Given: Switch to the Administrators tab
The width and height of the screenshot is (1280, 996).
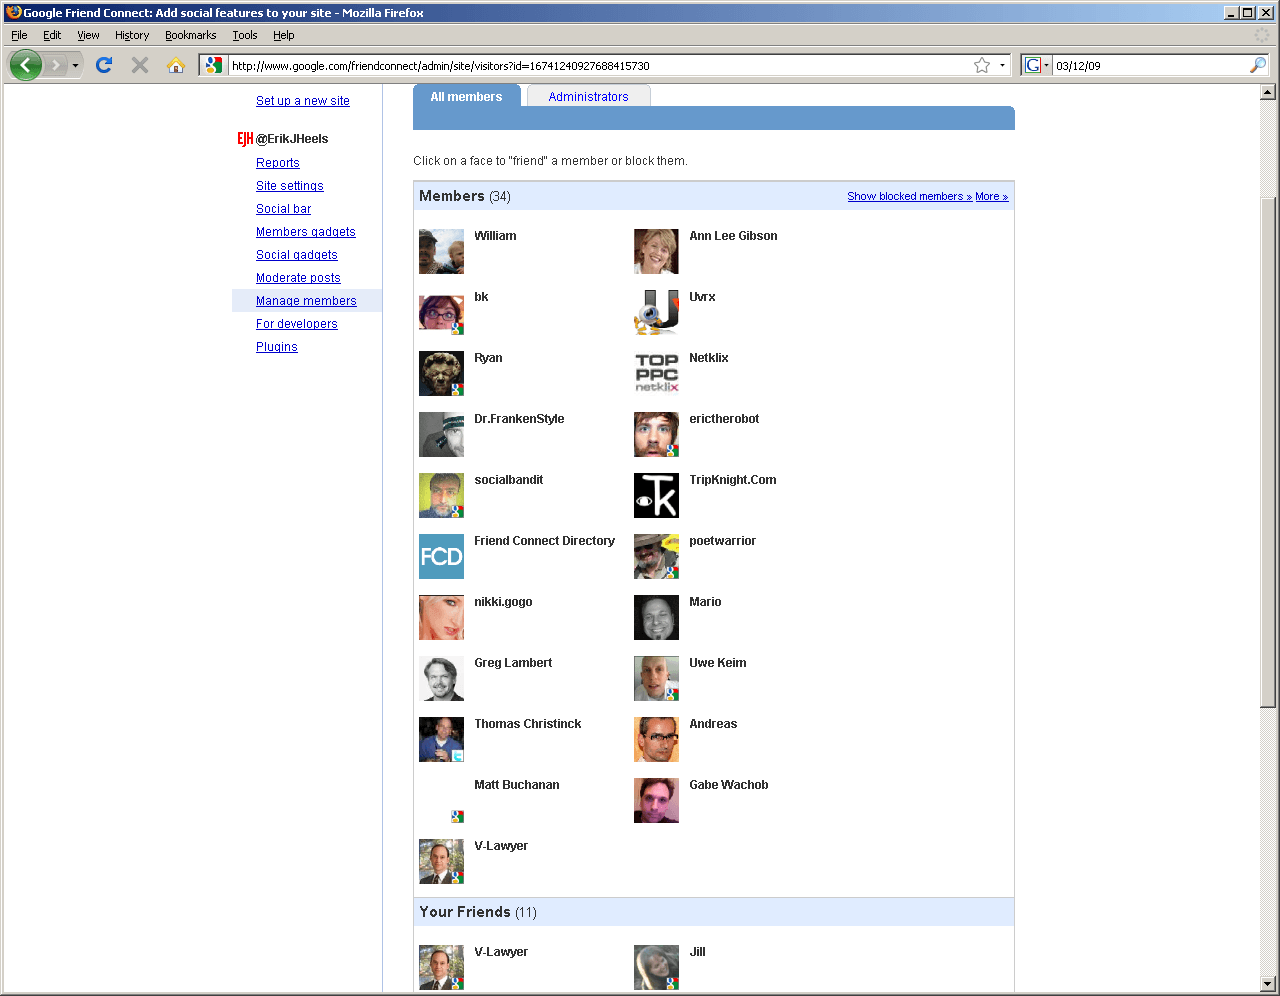Looking at the screenshot, I should (x=588, y=97).
